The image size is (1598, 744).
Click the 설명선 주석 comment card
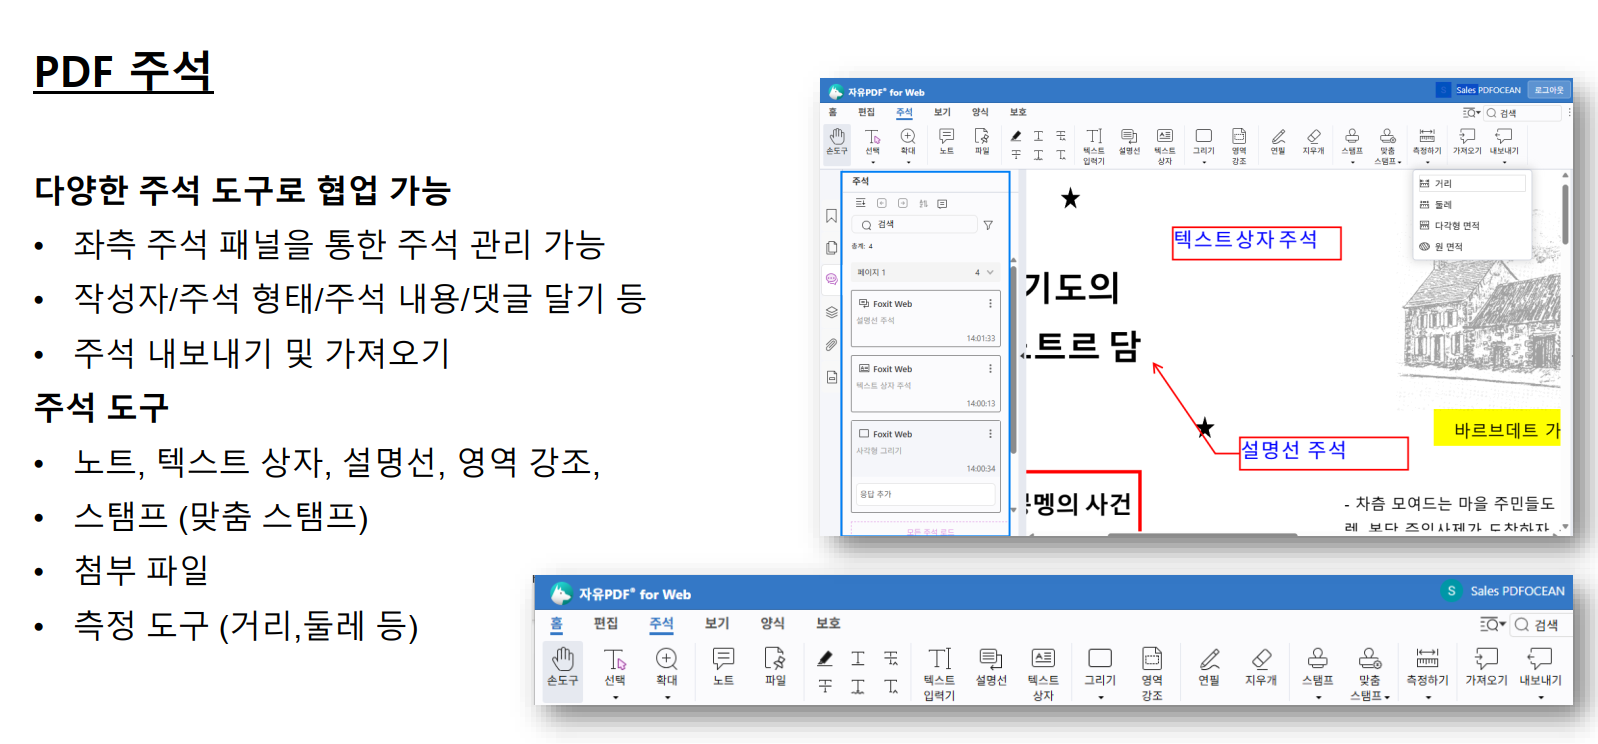point(925,319)
